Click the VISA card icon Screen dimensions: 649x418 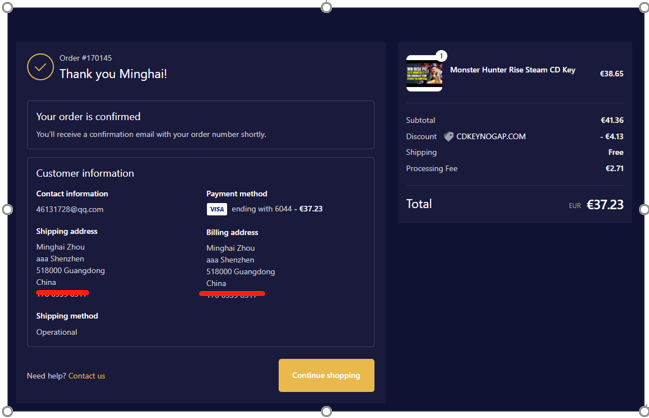[x=216, y=209]
